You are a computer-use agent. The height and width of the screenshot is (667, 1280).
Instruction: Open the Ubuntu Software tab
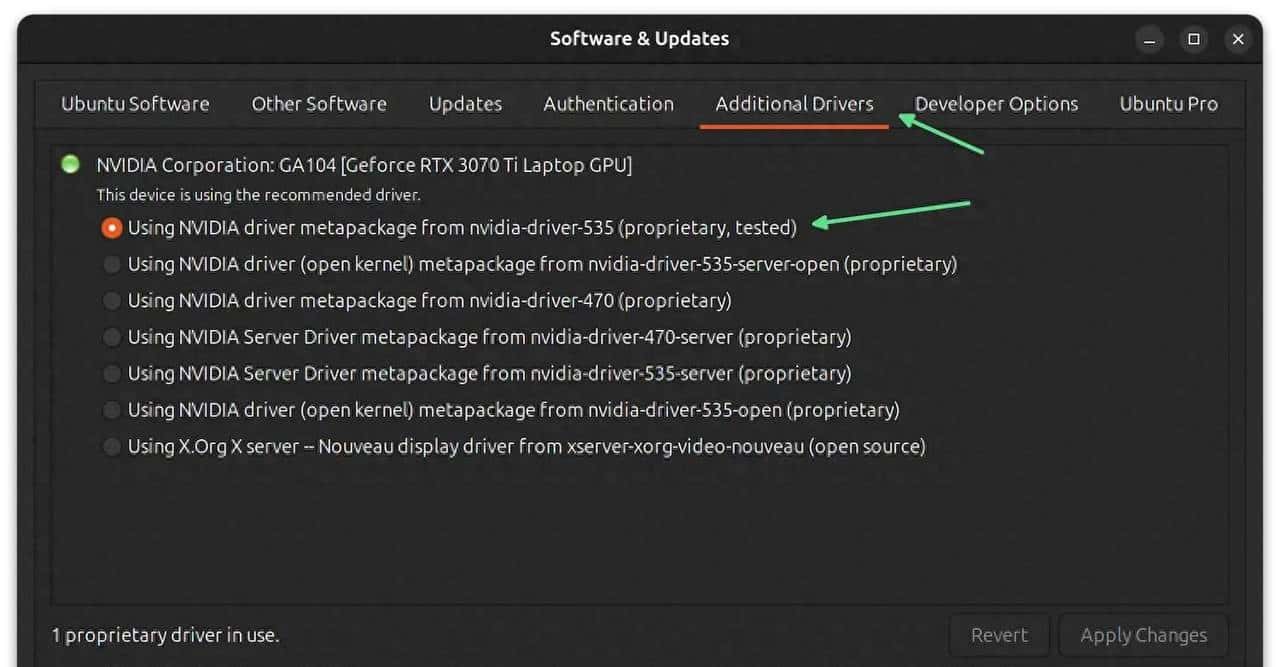pyautogui.click(x=135, y=104)
